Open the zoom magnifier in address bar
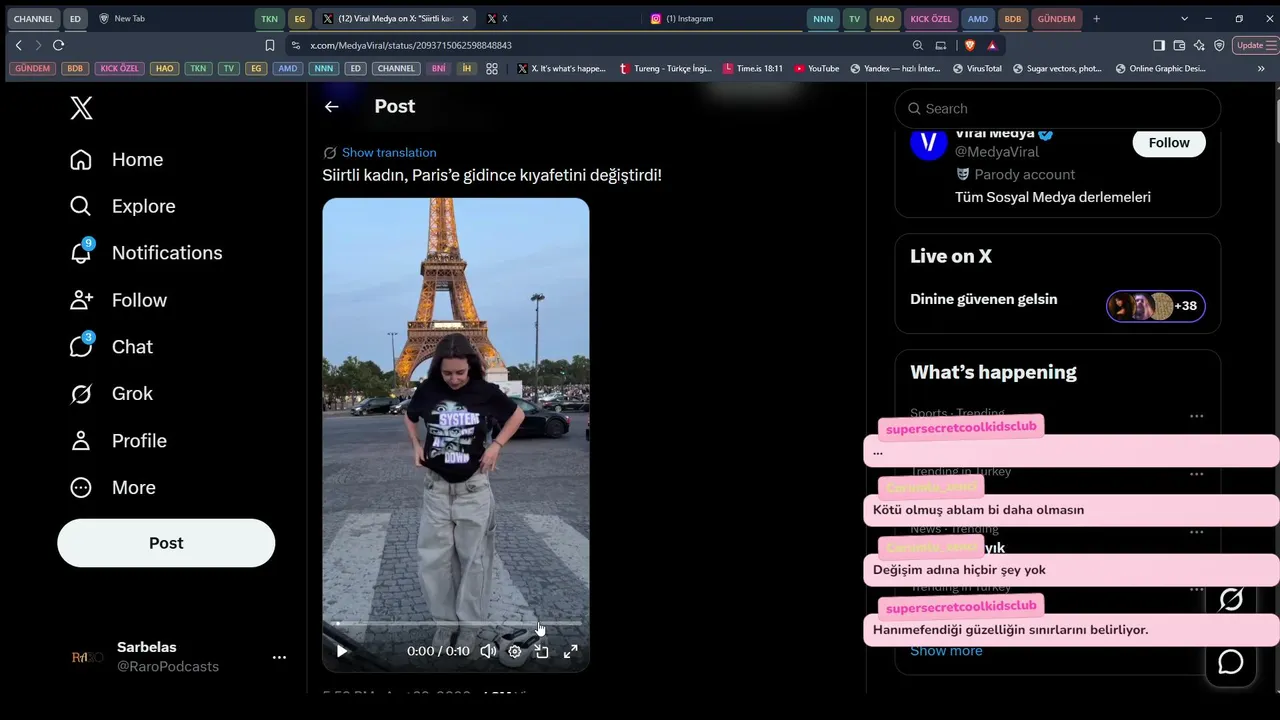 pyautogui.click(x=918, y=45)
